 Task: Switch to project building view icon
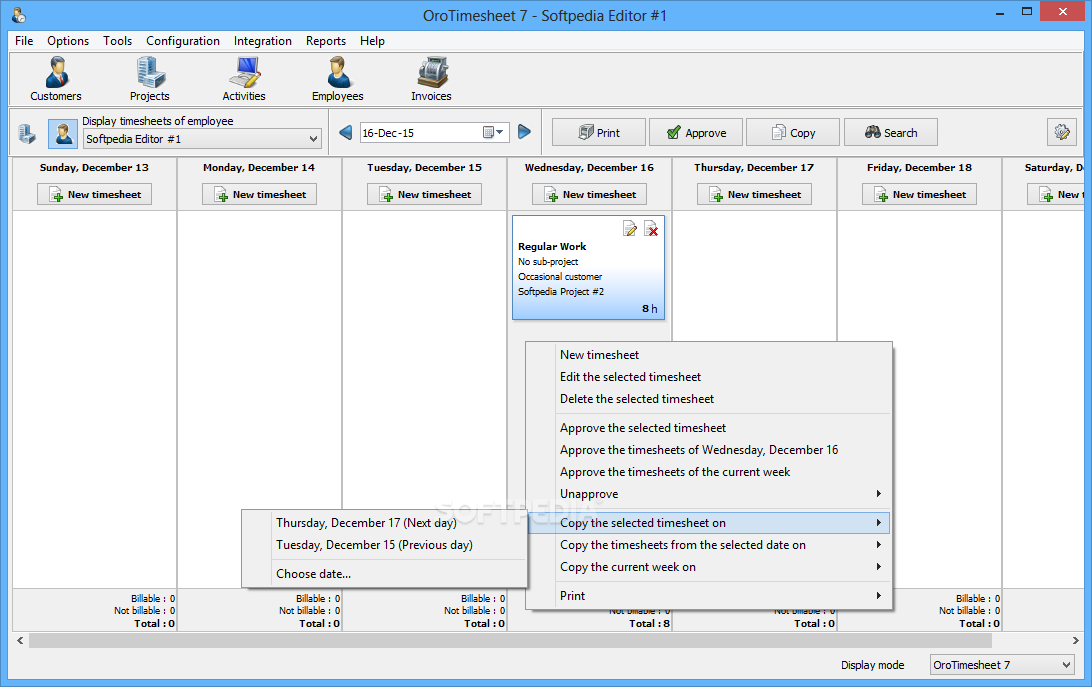click(x=27, y=133)
